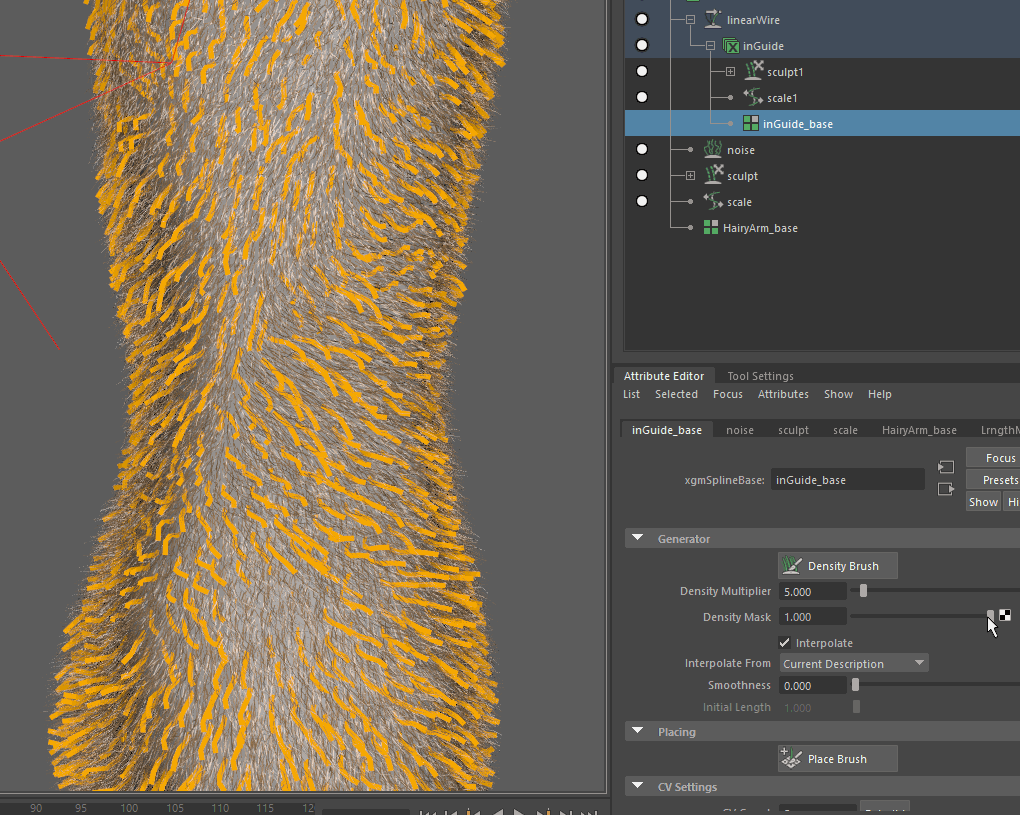Open the Interpolate From dropdown
1020x815 pixels.
pos(853,662)
